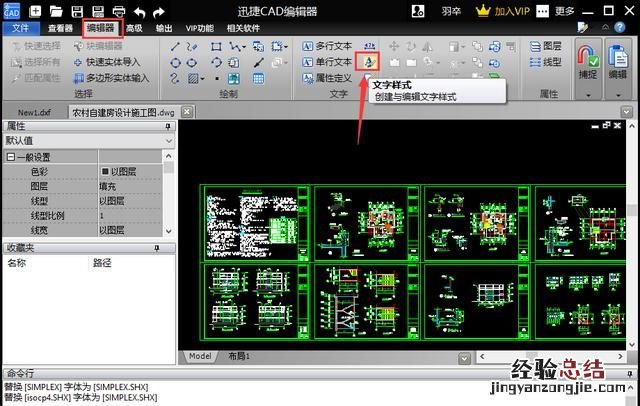Insert an image with the picture icon
Viewport: 640px width, 406px height.
click(x=234, y=78)
